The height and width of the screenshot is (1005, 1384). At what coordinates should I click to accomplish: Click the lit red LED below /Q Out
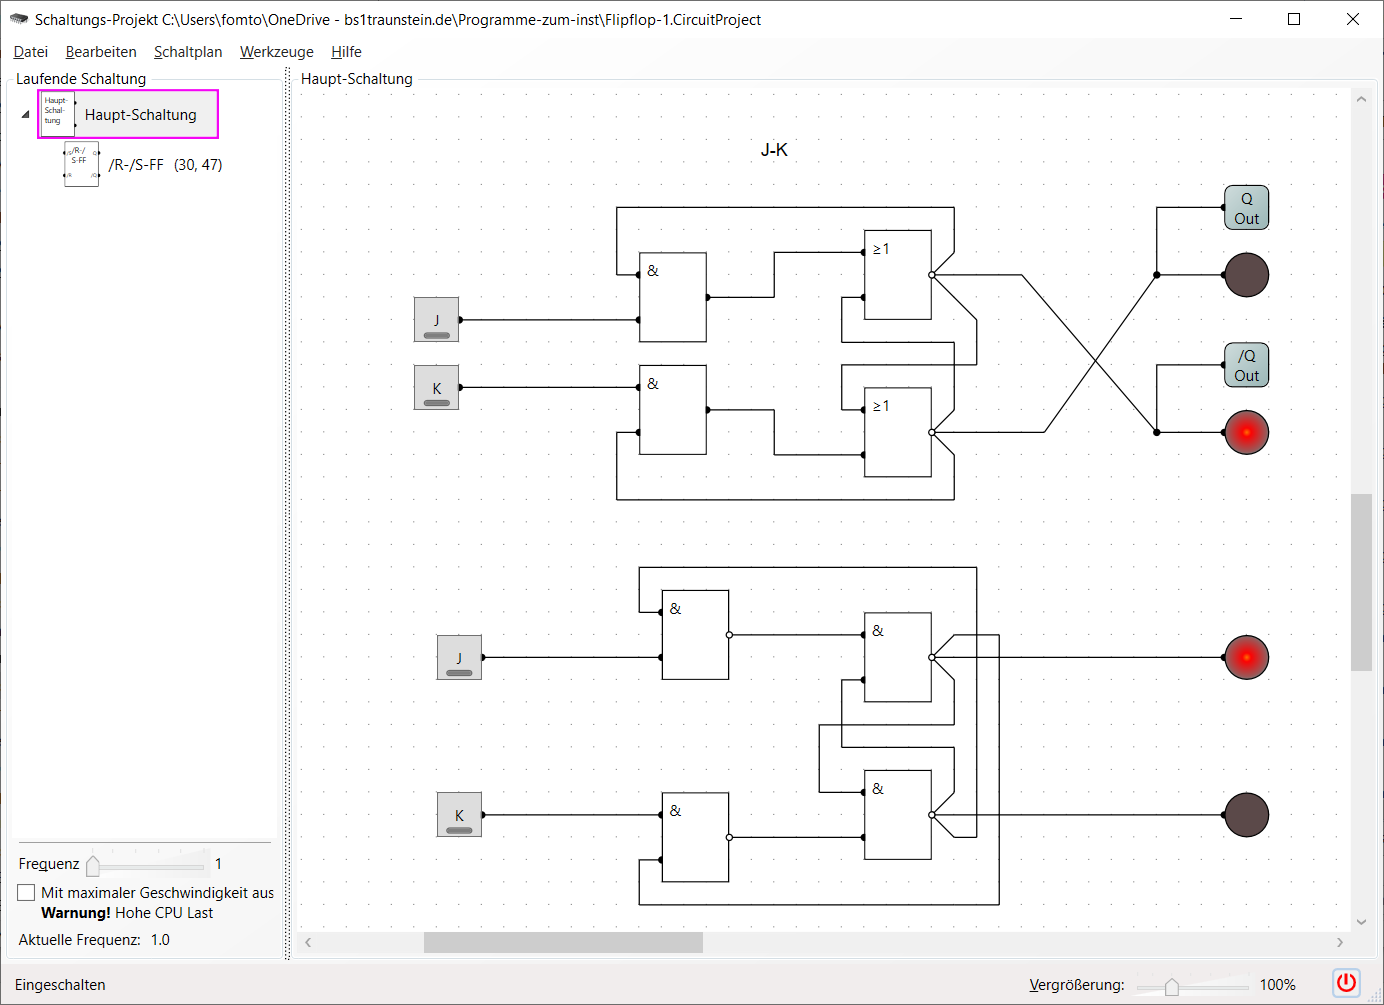(x=1247, y=432)
